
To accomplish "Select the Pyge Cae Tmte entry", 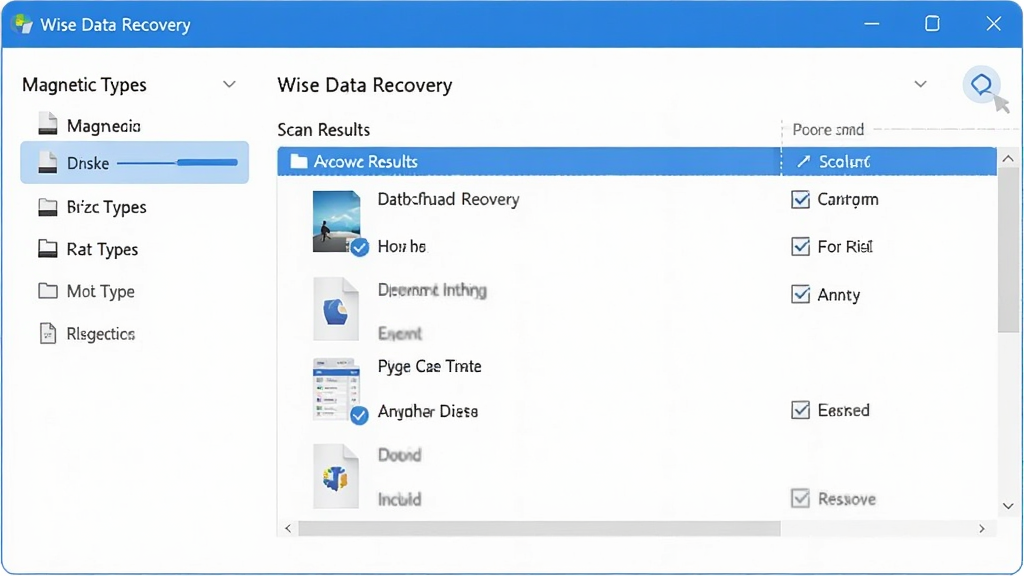I will [429, 366].
